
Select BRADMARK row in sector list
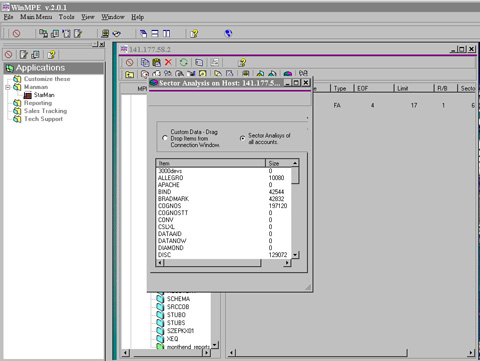click(223, 199)
